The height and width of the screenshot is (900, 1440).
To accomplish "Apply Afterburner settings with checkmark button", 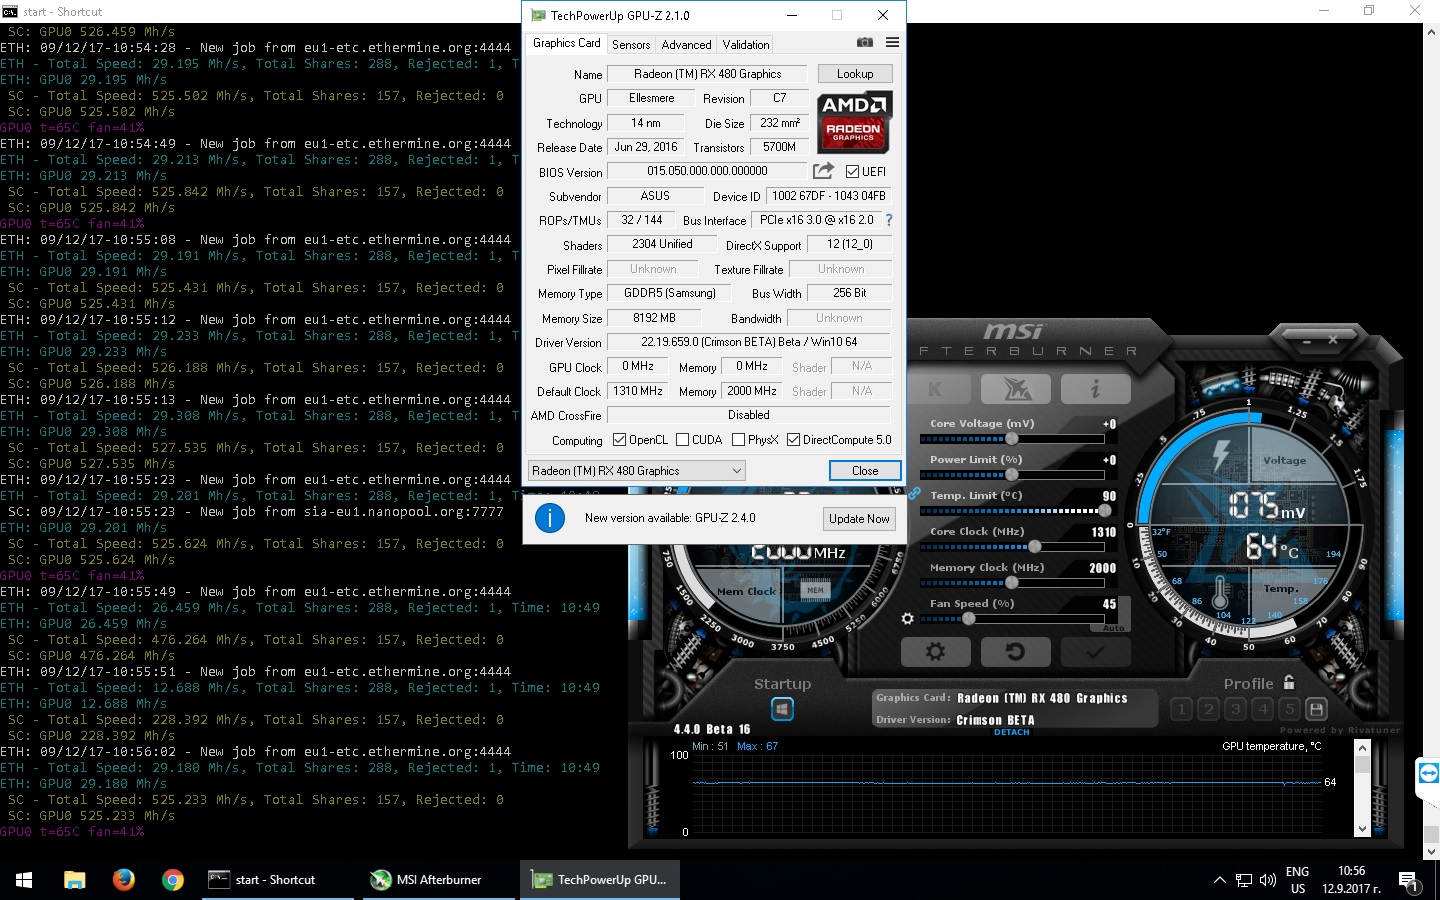I will click(x=1095, y=652).
